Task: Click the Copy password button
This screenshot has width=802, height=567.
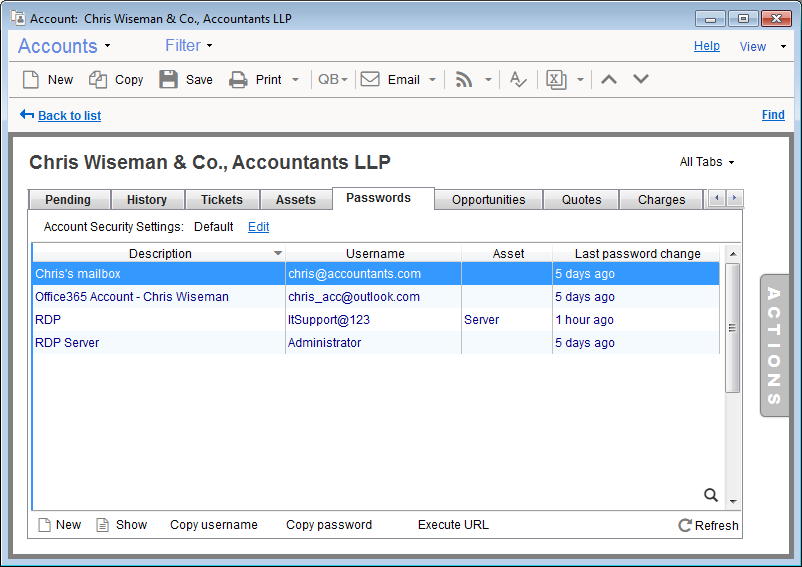Action: [x=329, y=525]
